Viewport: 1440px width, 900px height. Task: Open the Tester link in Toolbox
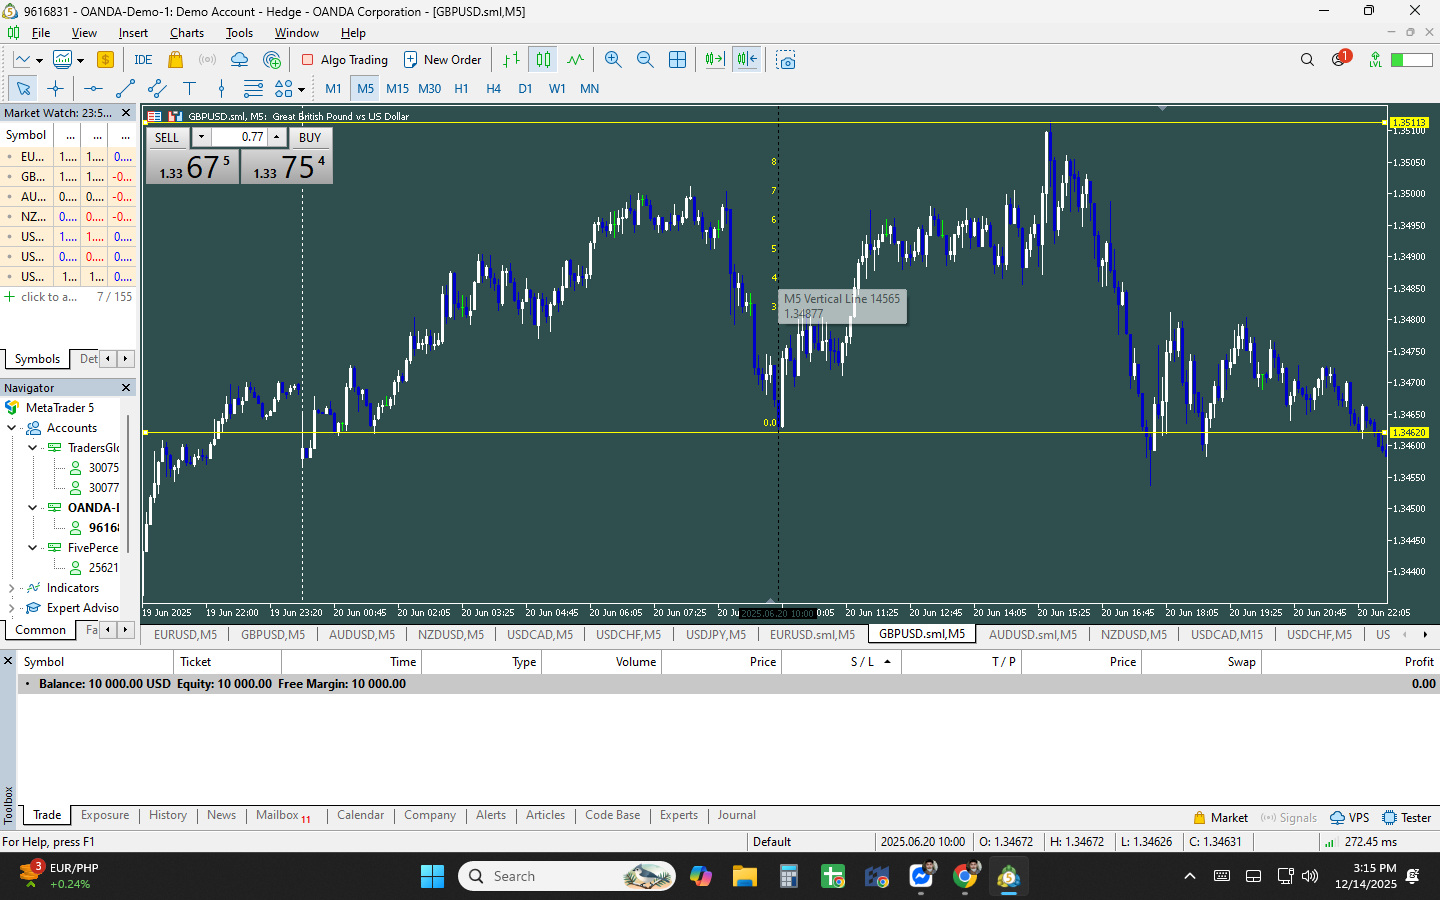(1406, 817)
